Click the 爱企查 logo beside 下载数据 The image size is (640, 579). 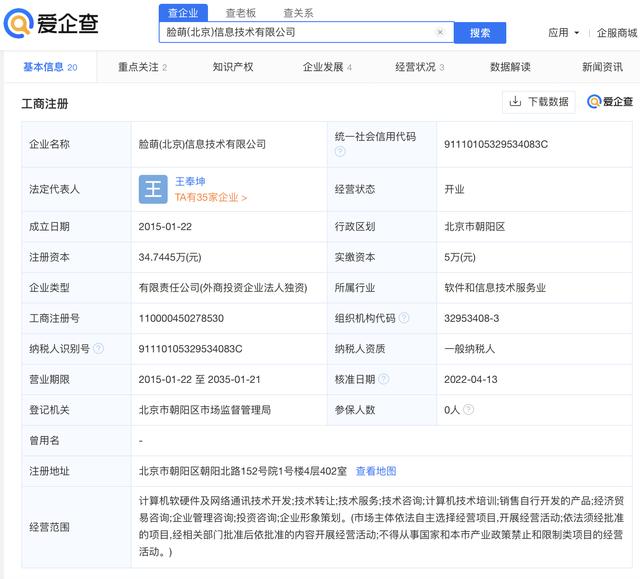click(x=610, y=102)
